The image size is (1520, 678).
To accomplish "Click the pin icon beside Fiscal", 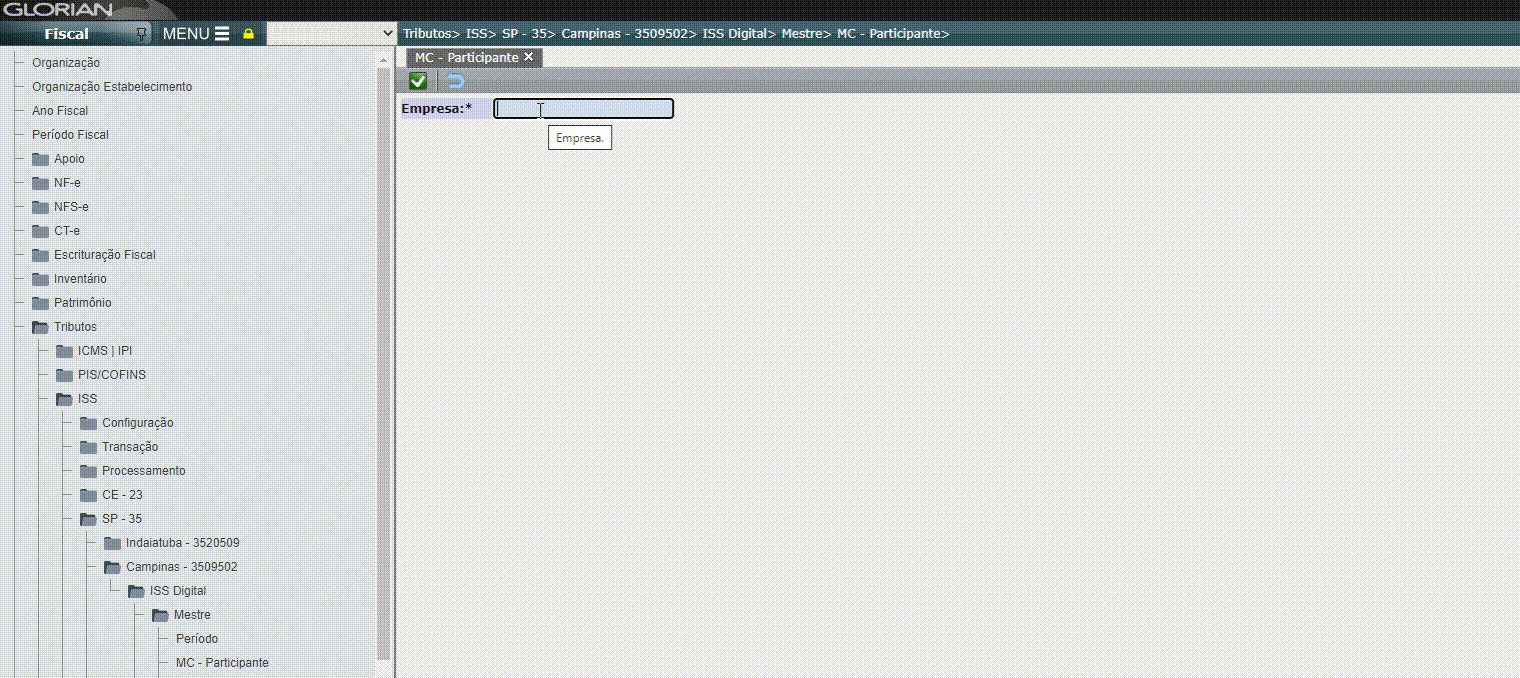I will [141, 34].
